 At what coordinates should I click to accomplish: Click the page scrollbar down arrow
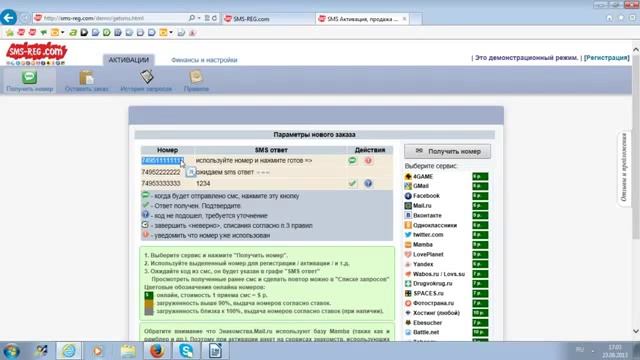point(636,331)
